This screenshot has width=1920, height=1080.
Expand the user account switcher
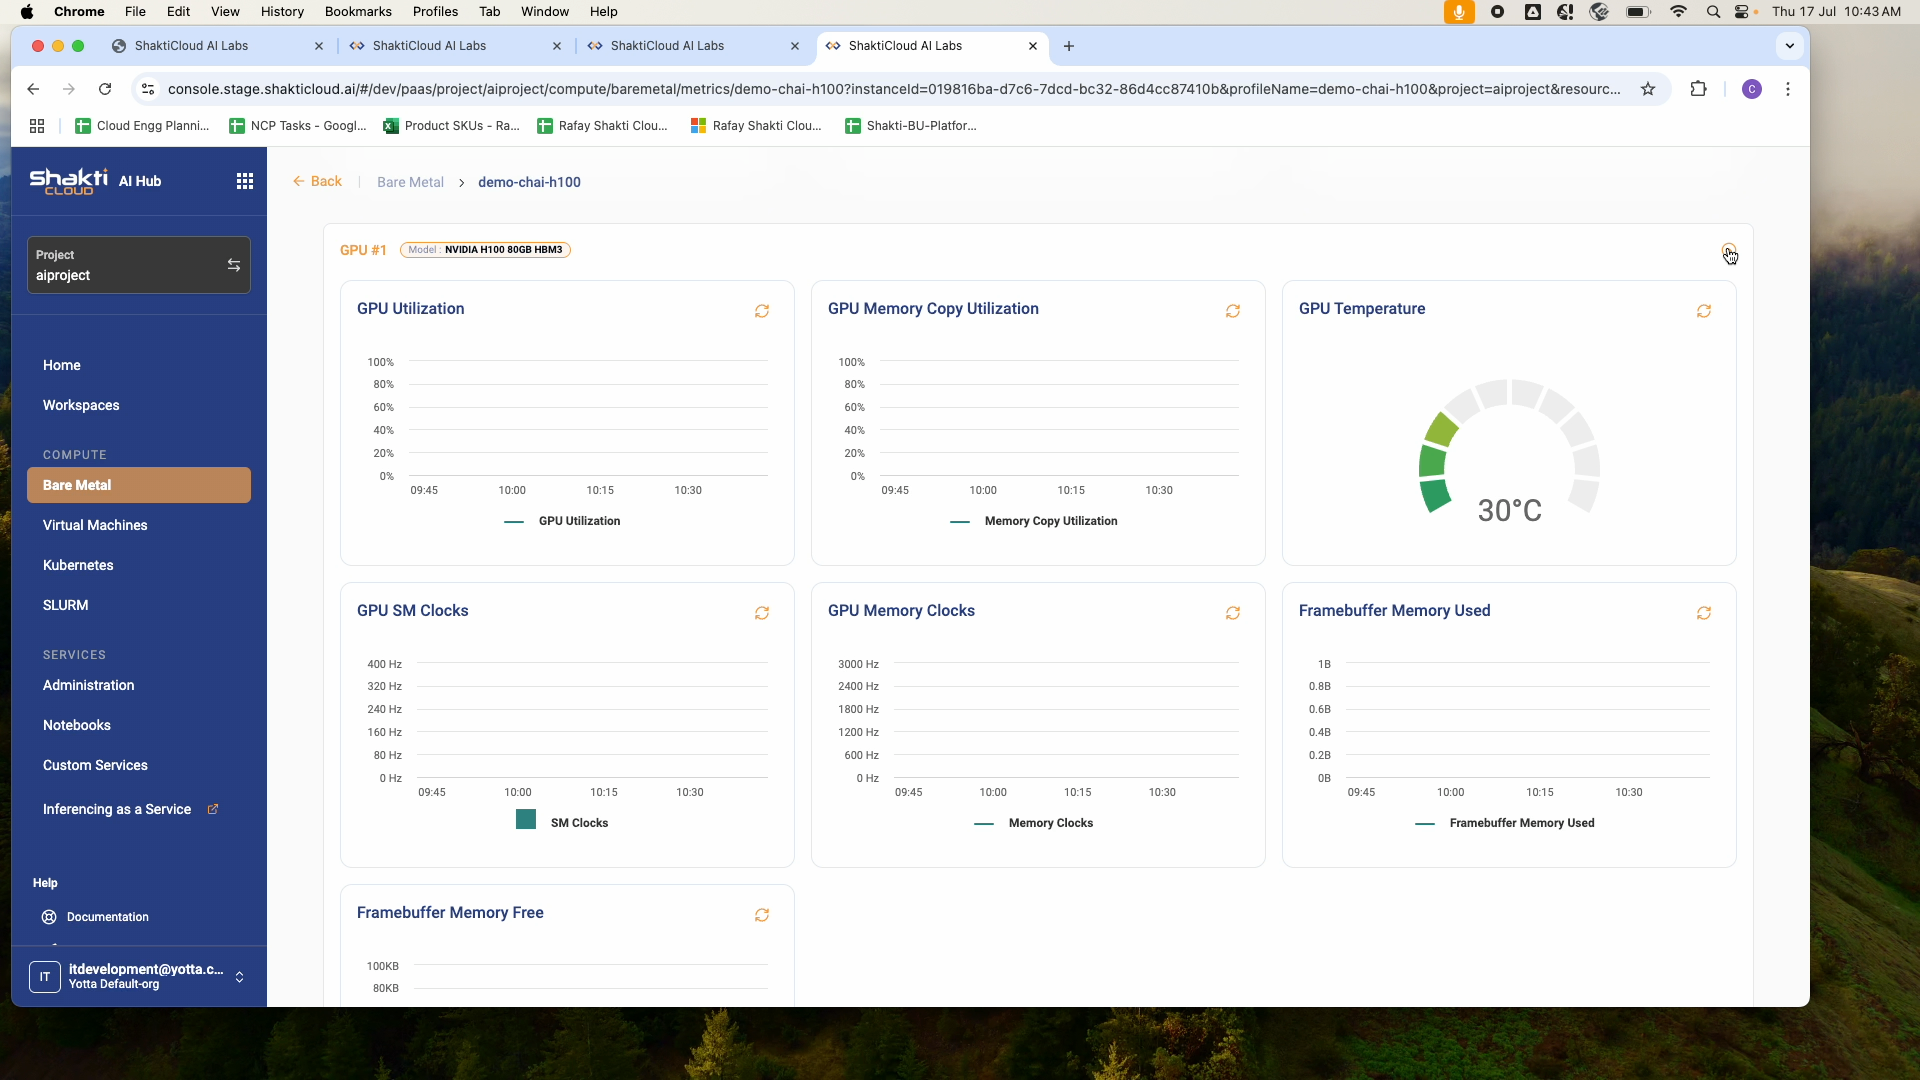pyautogui.click(x=239, y=977)
